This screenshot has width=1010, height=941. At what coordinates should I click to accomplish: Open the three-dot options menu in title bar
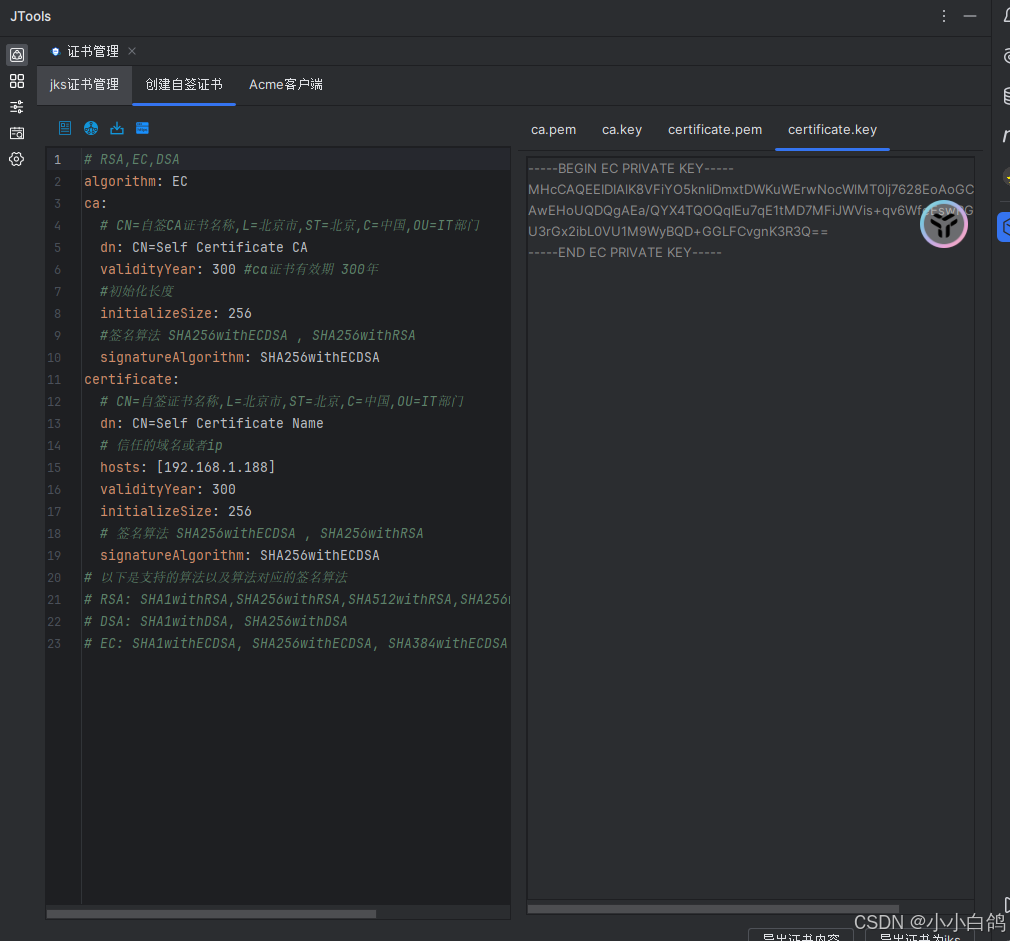[944, 16]
